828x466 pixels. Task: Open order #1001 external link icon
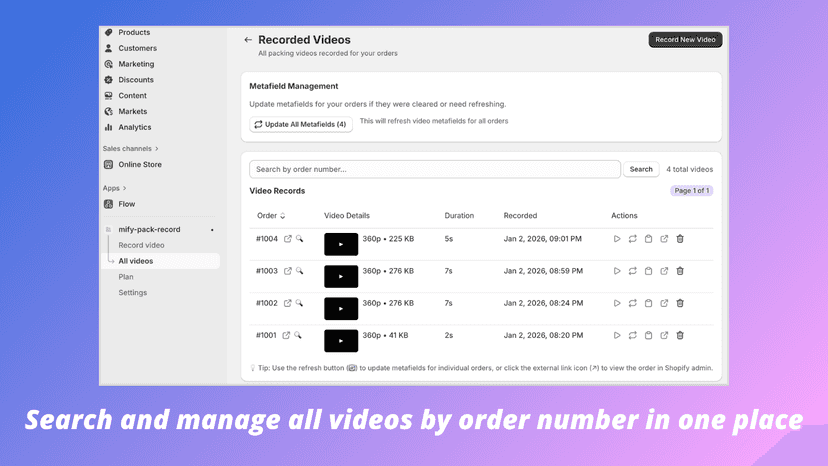pyautogui.click(x=286, y=335)
